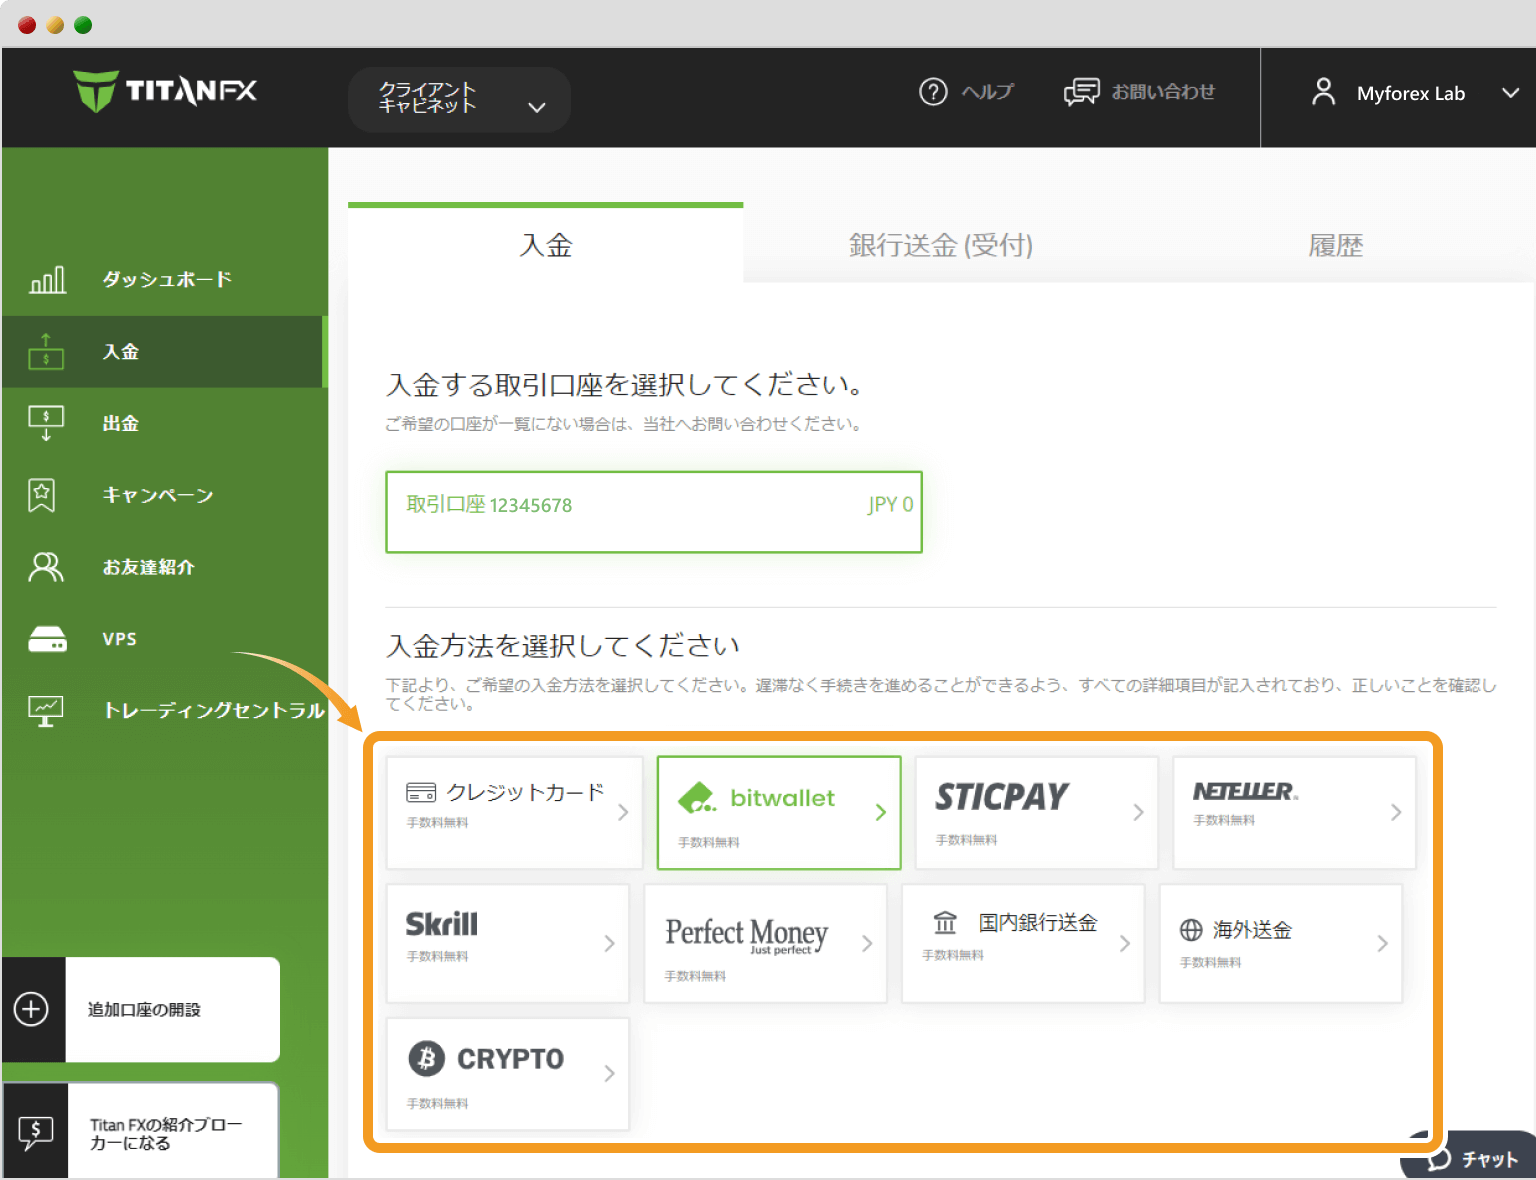Image resolution: width=1536 pixels, height=1180 pixels.
Task: Click the macOS green maximize window button
Action: click(x=83, y=25)
